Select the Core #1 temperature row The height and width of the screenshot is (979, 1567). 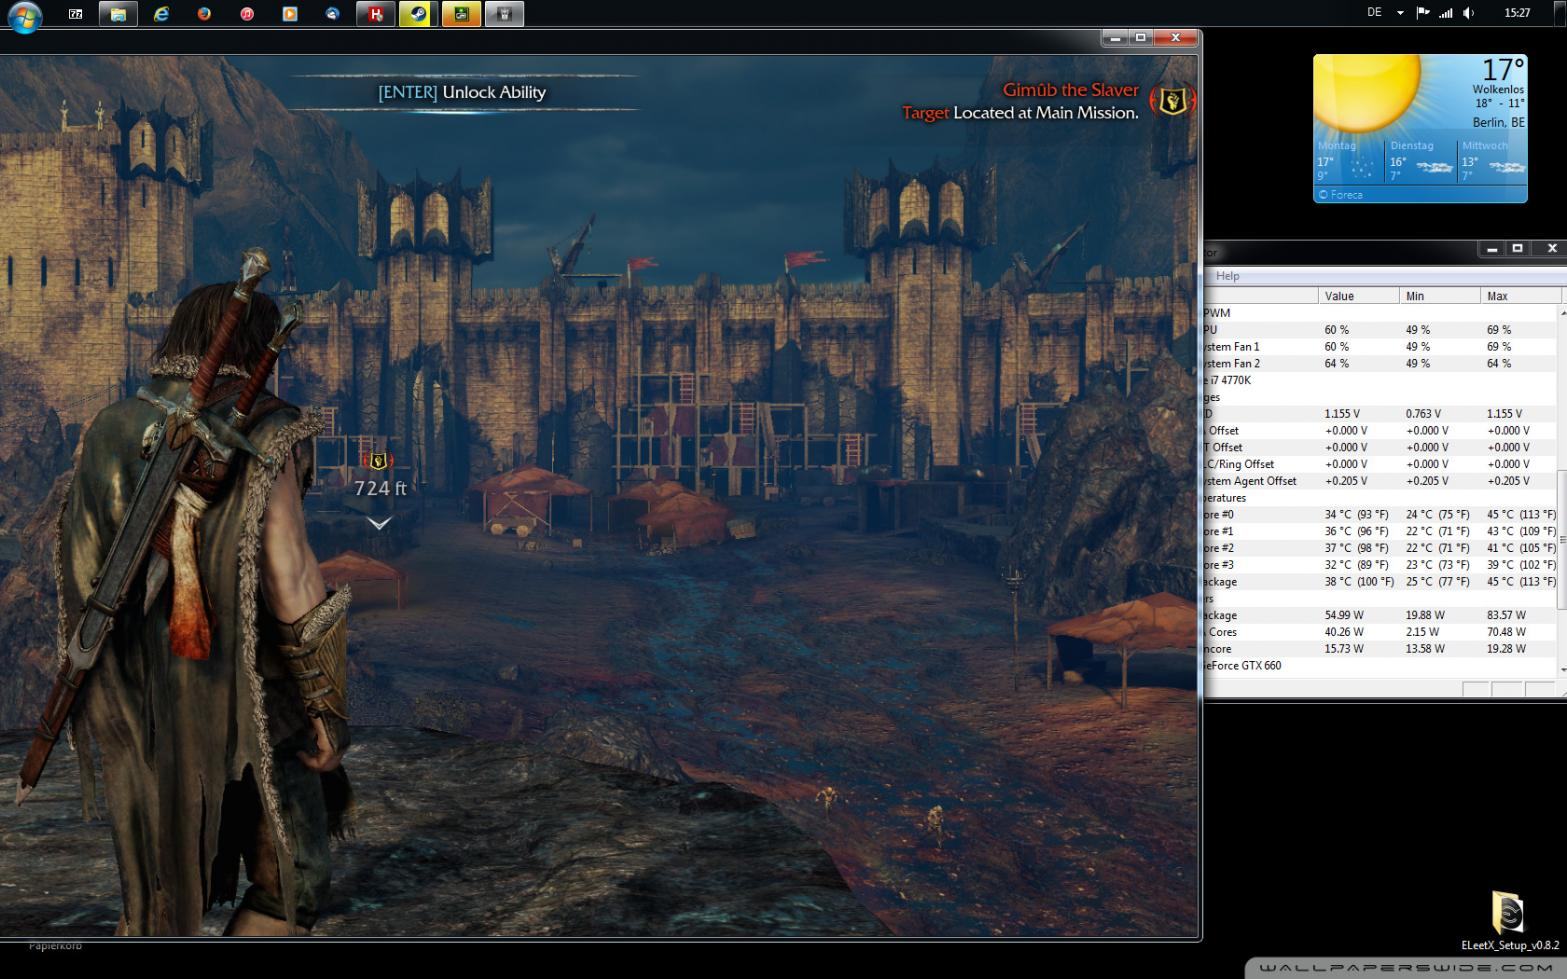1380,532
